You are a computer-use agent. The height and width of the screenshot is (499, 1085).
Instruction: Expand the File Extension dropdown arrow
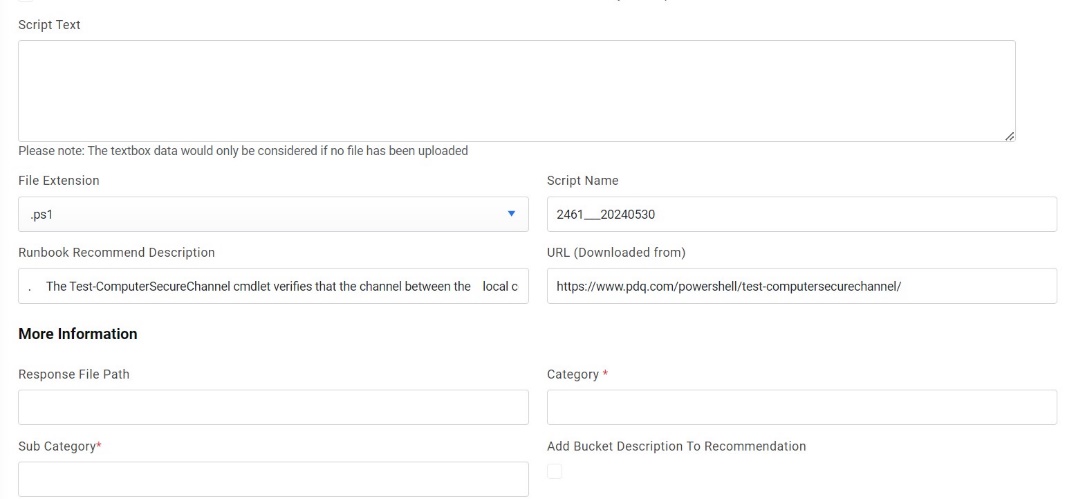[511, 213]
